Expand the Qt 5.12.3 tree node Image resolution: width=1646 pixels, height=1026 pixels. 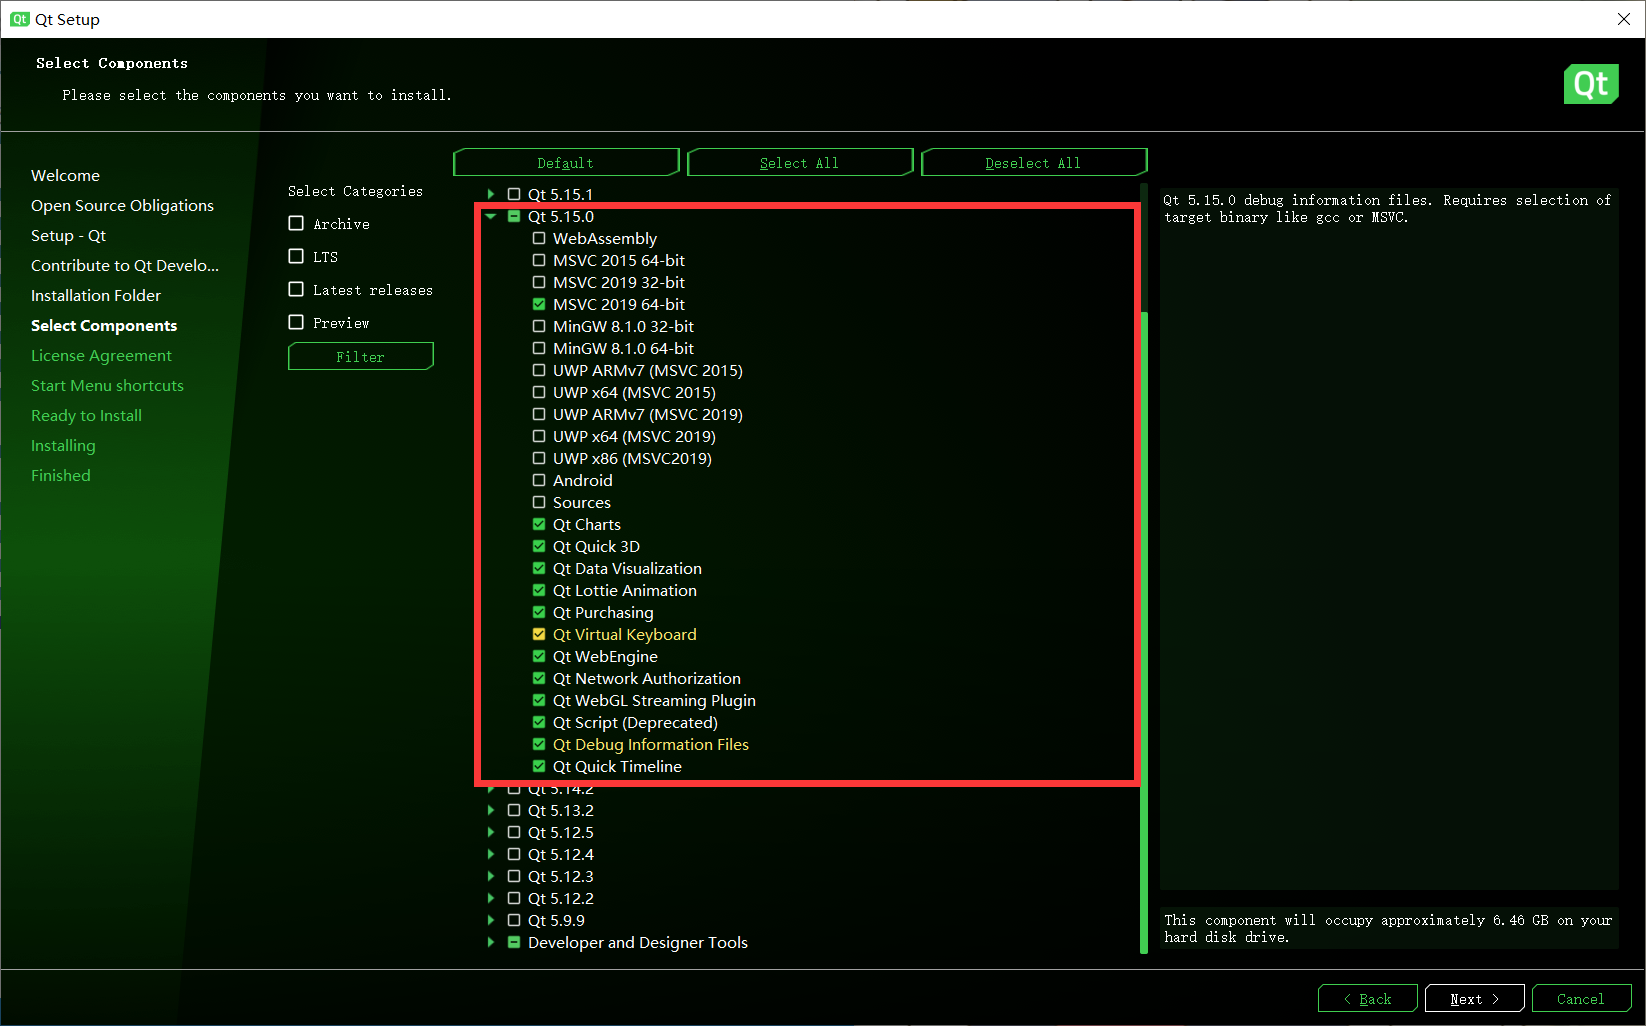pyautogui.click(x=491, y=876)
